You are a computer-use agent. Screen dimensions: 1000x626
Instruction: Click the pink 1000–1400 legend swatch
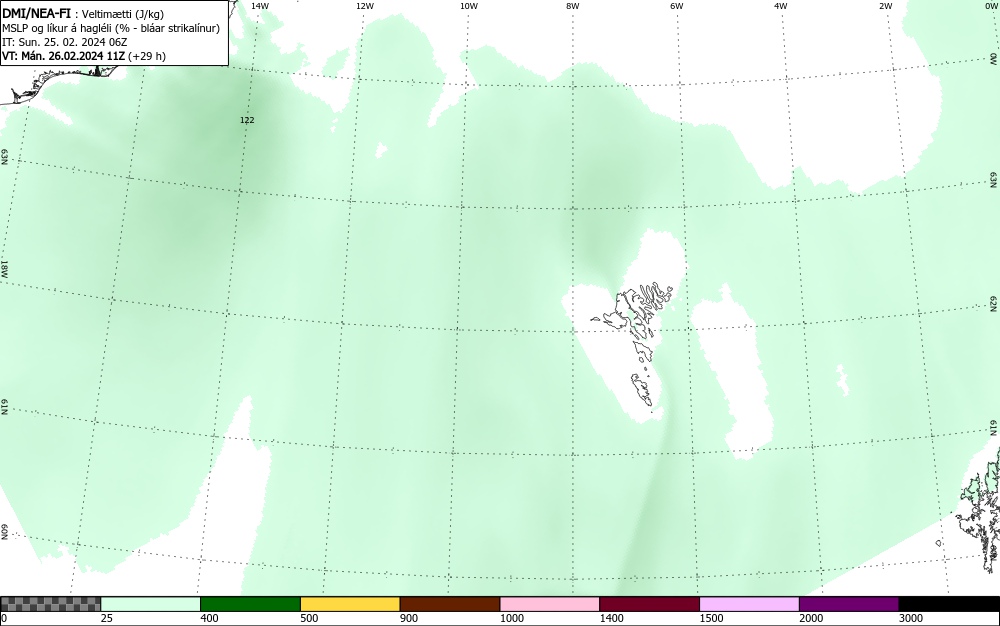click(x=550, y=604)
